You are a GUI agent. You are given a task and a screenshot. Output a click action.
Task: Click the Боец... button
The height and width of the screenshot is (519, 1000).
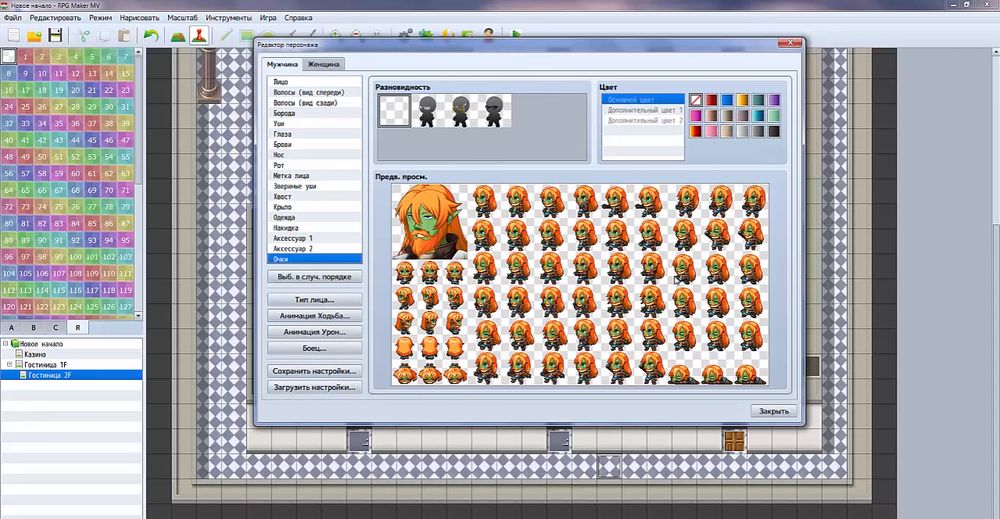[x=315, y=348]
